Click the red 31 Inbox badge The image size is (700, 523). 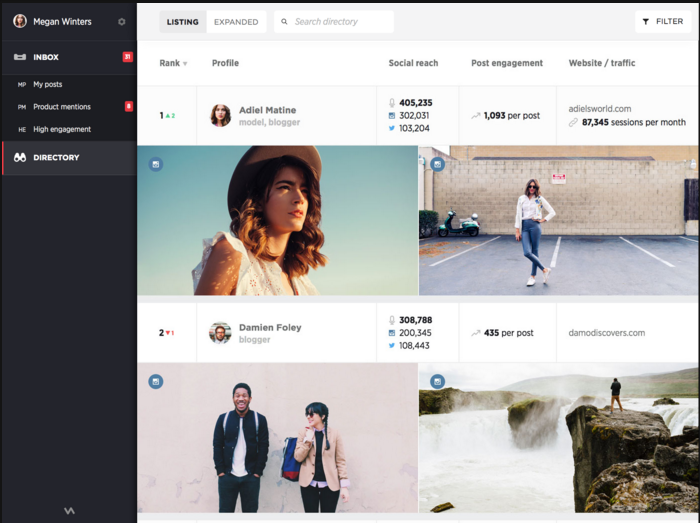click(x=128, y=57)
